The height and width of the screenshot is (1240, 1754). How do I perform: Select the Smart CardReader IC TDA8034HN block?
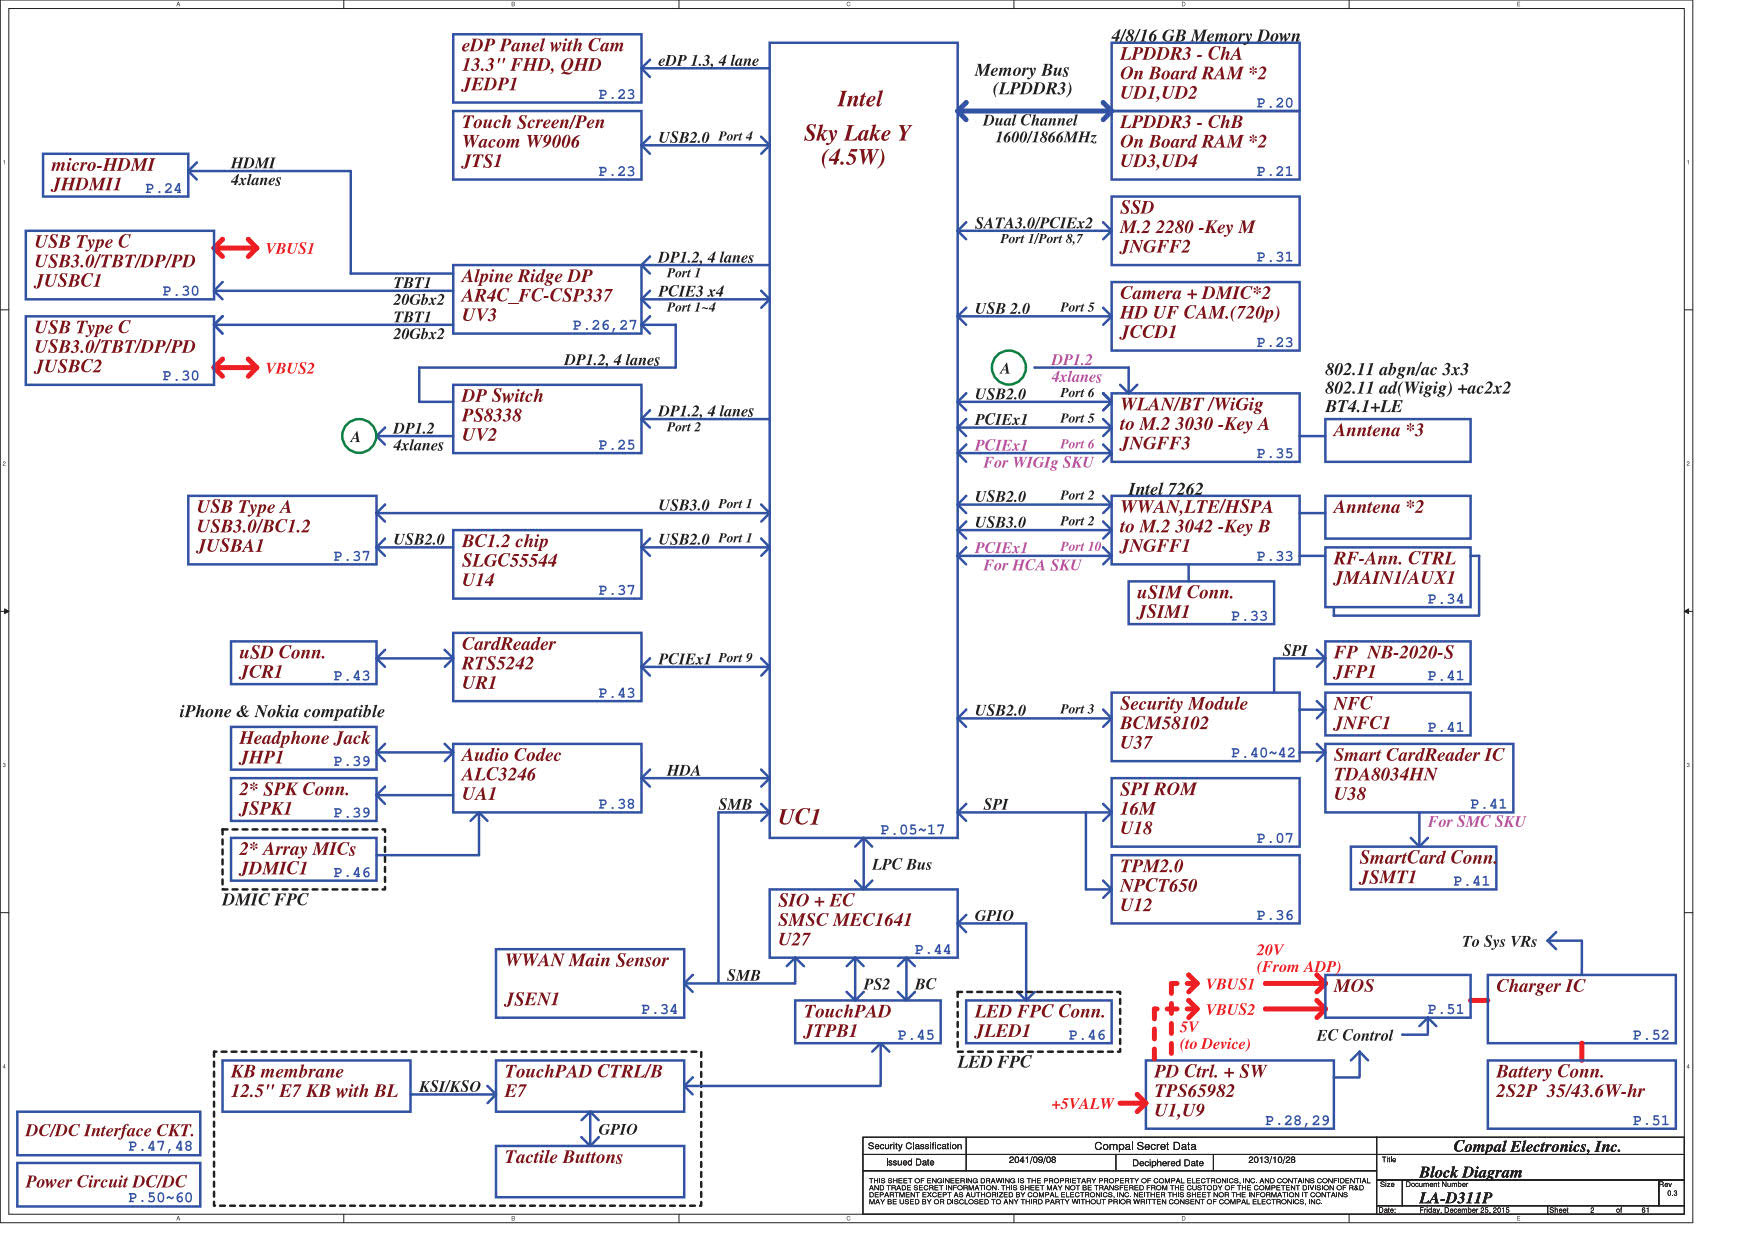click(x=1419, y=778)
